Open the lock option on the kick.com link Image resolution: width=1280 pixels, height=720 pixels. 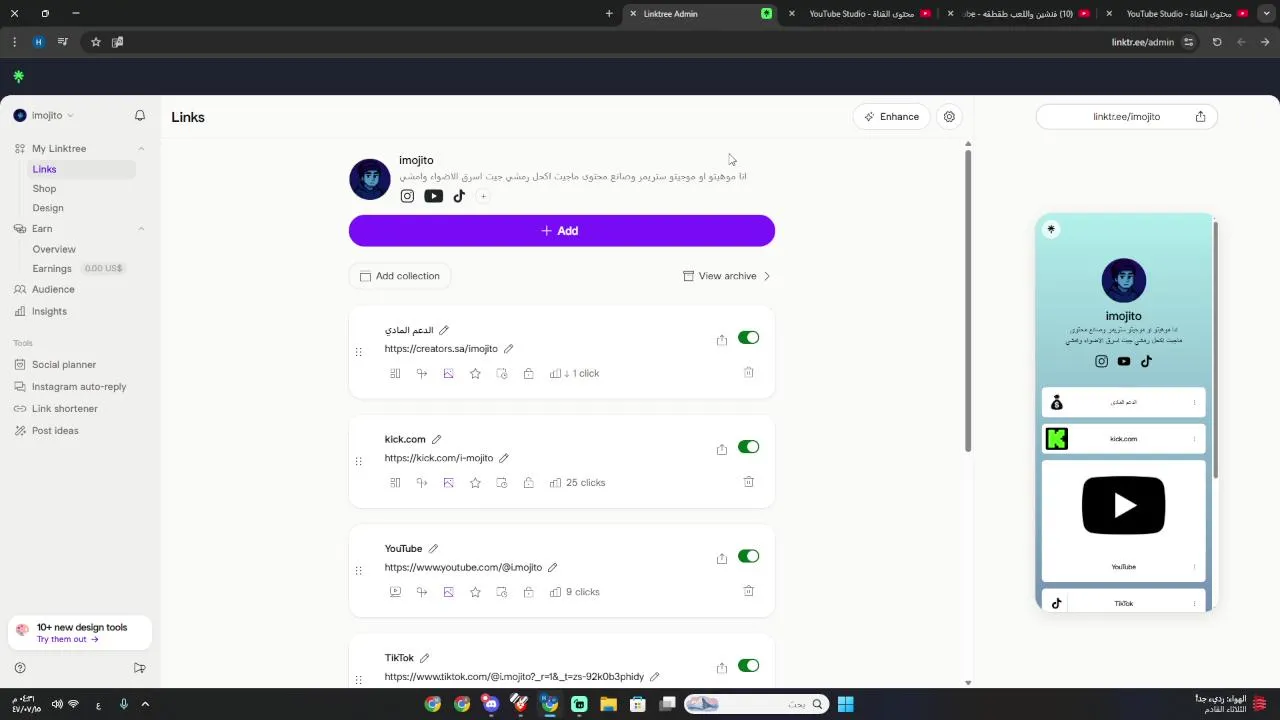tap(528, 483)
